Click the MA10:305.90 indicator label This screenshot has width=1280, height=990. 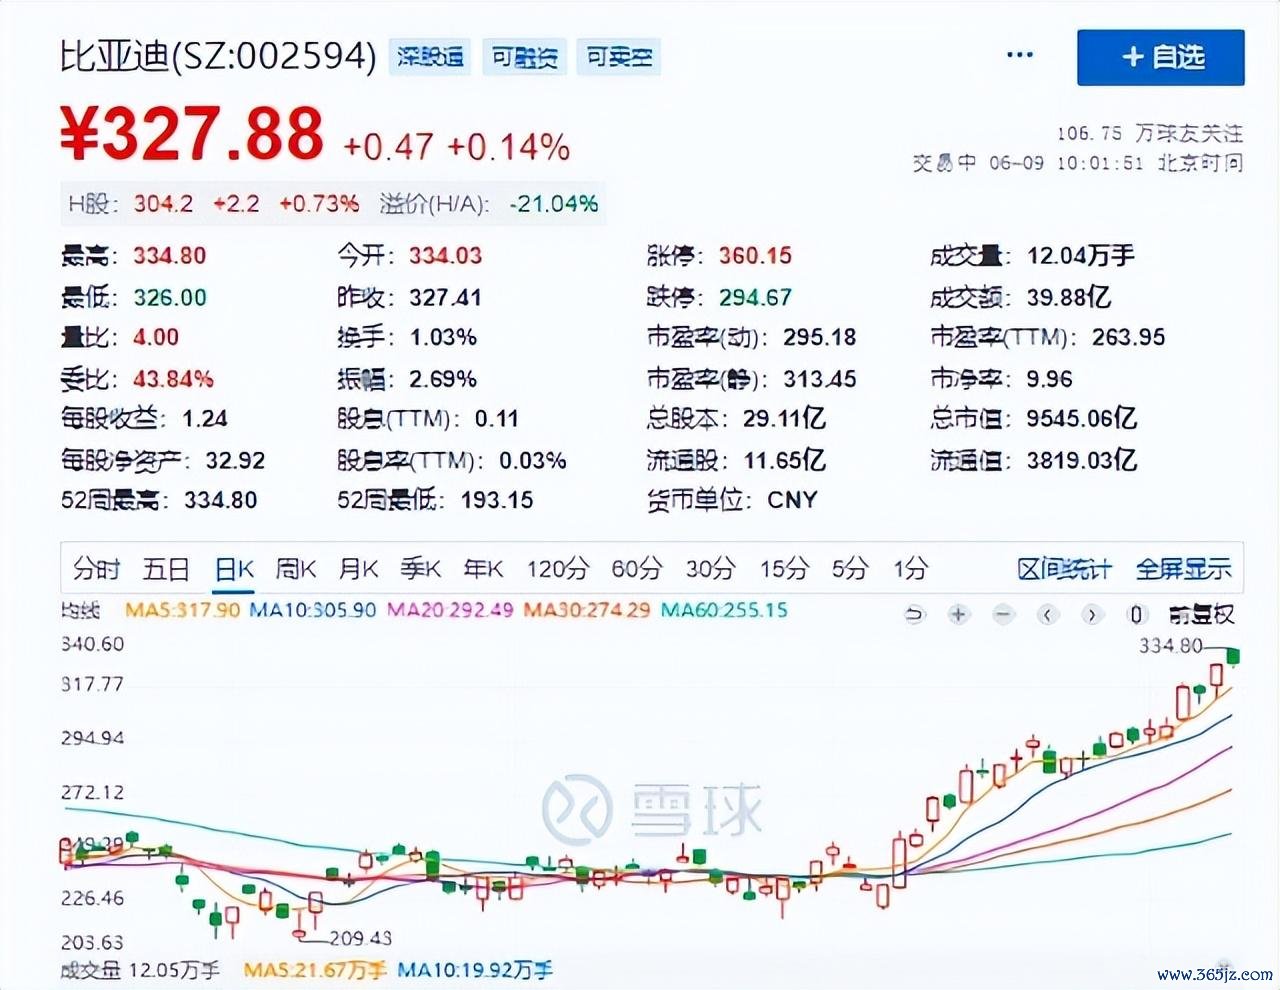312,609
